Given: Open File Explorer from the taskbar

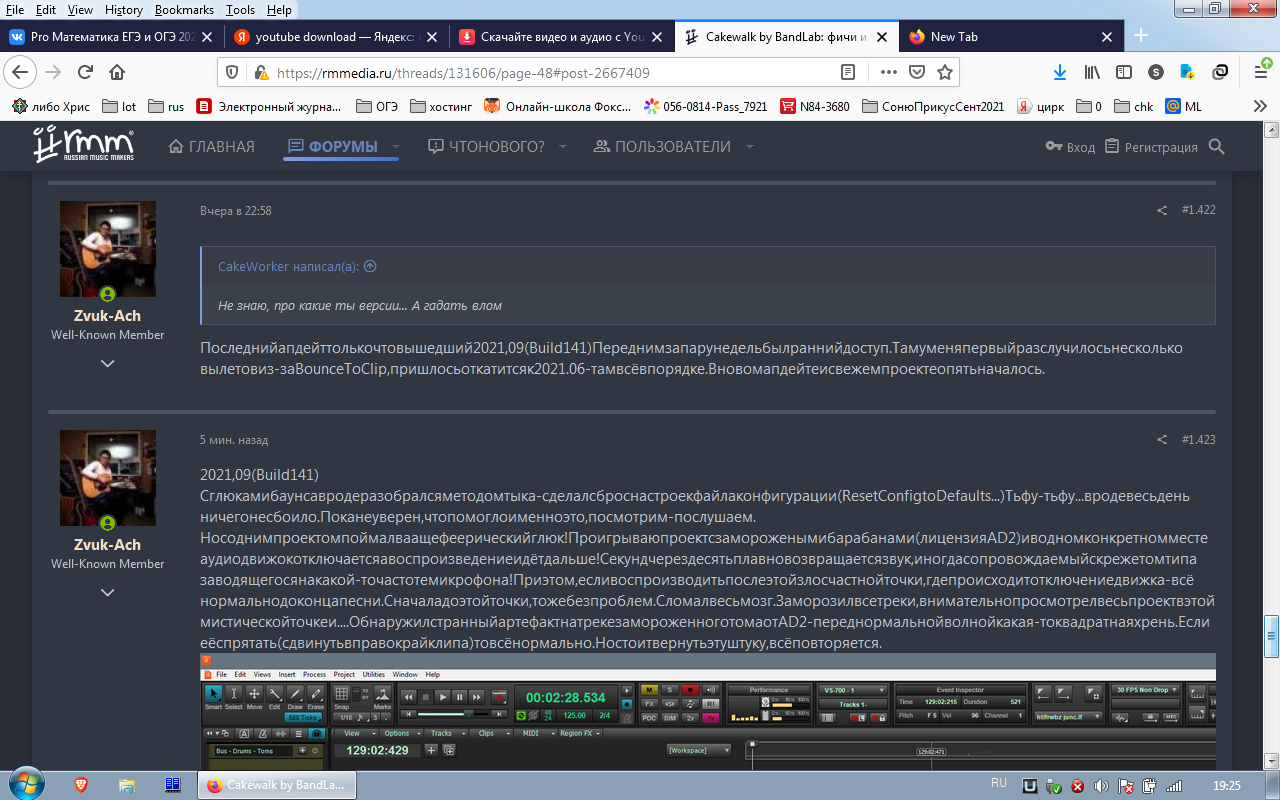Looking at the screenshot, I should 127,785.
